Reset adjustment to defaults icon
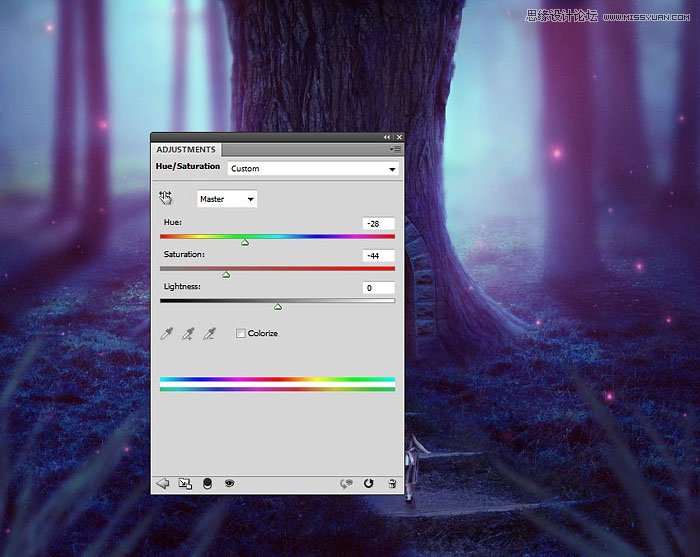This screenshot has height=557, width=700. coord(369,483)
